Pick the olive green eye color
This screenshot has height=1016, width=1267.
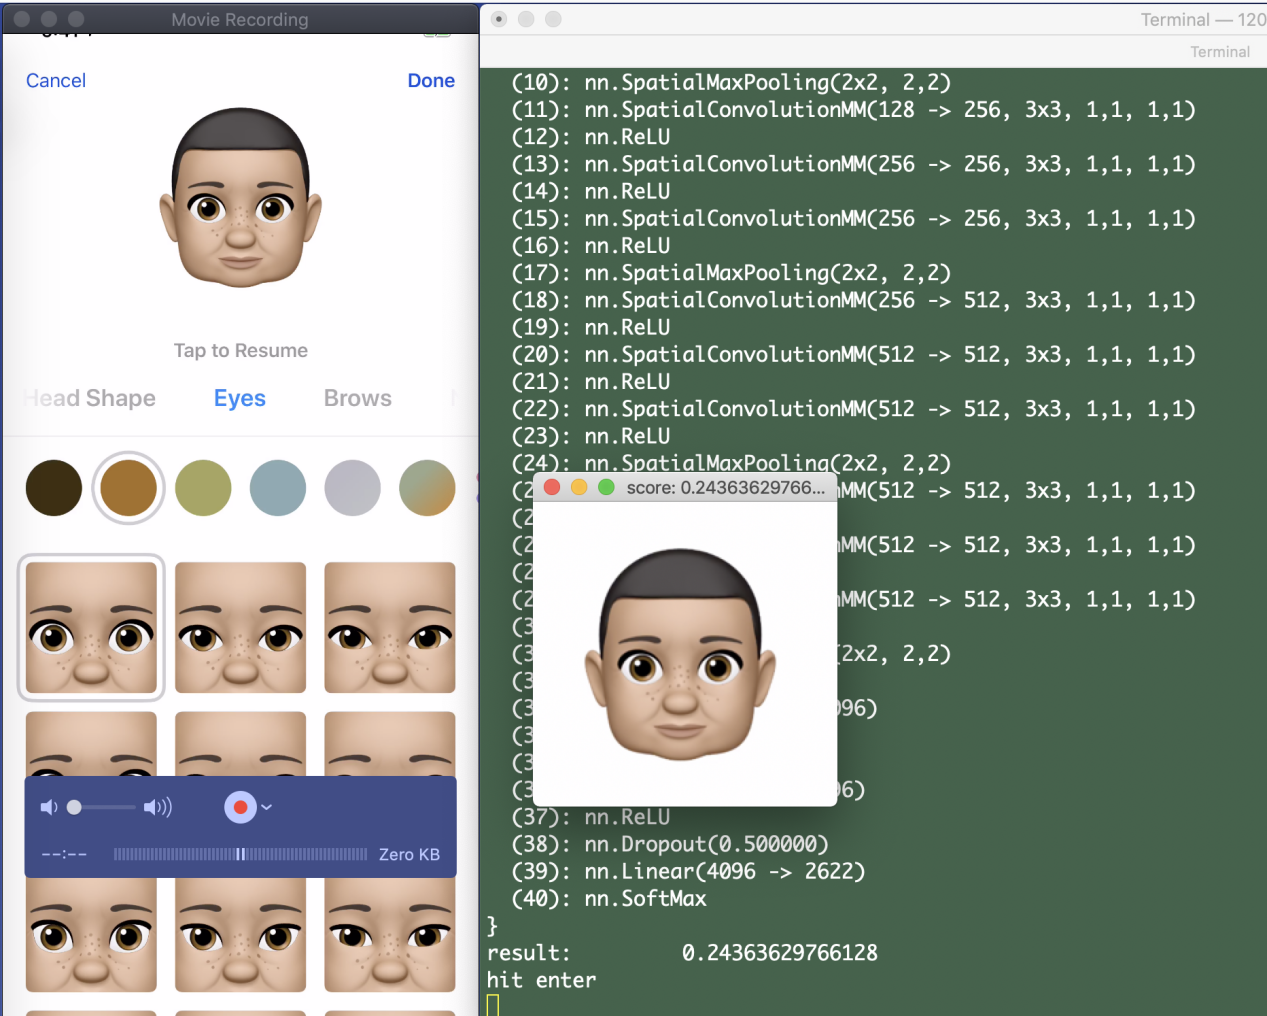click(203, 488)
